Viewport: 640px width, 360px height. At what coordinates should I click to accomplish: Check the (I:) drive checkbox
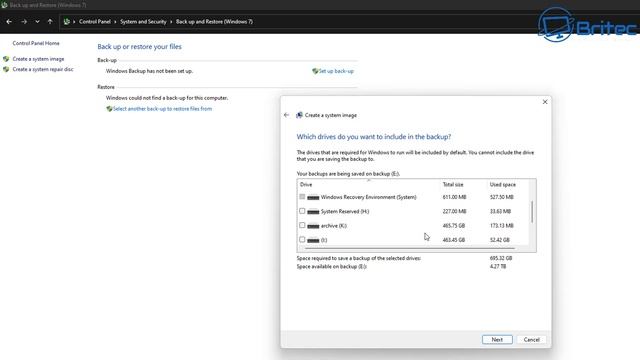pos(302,240)
